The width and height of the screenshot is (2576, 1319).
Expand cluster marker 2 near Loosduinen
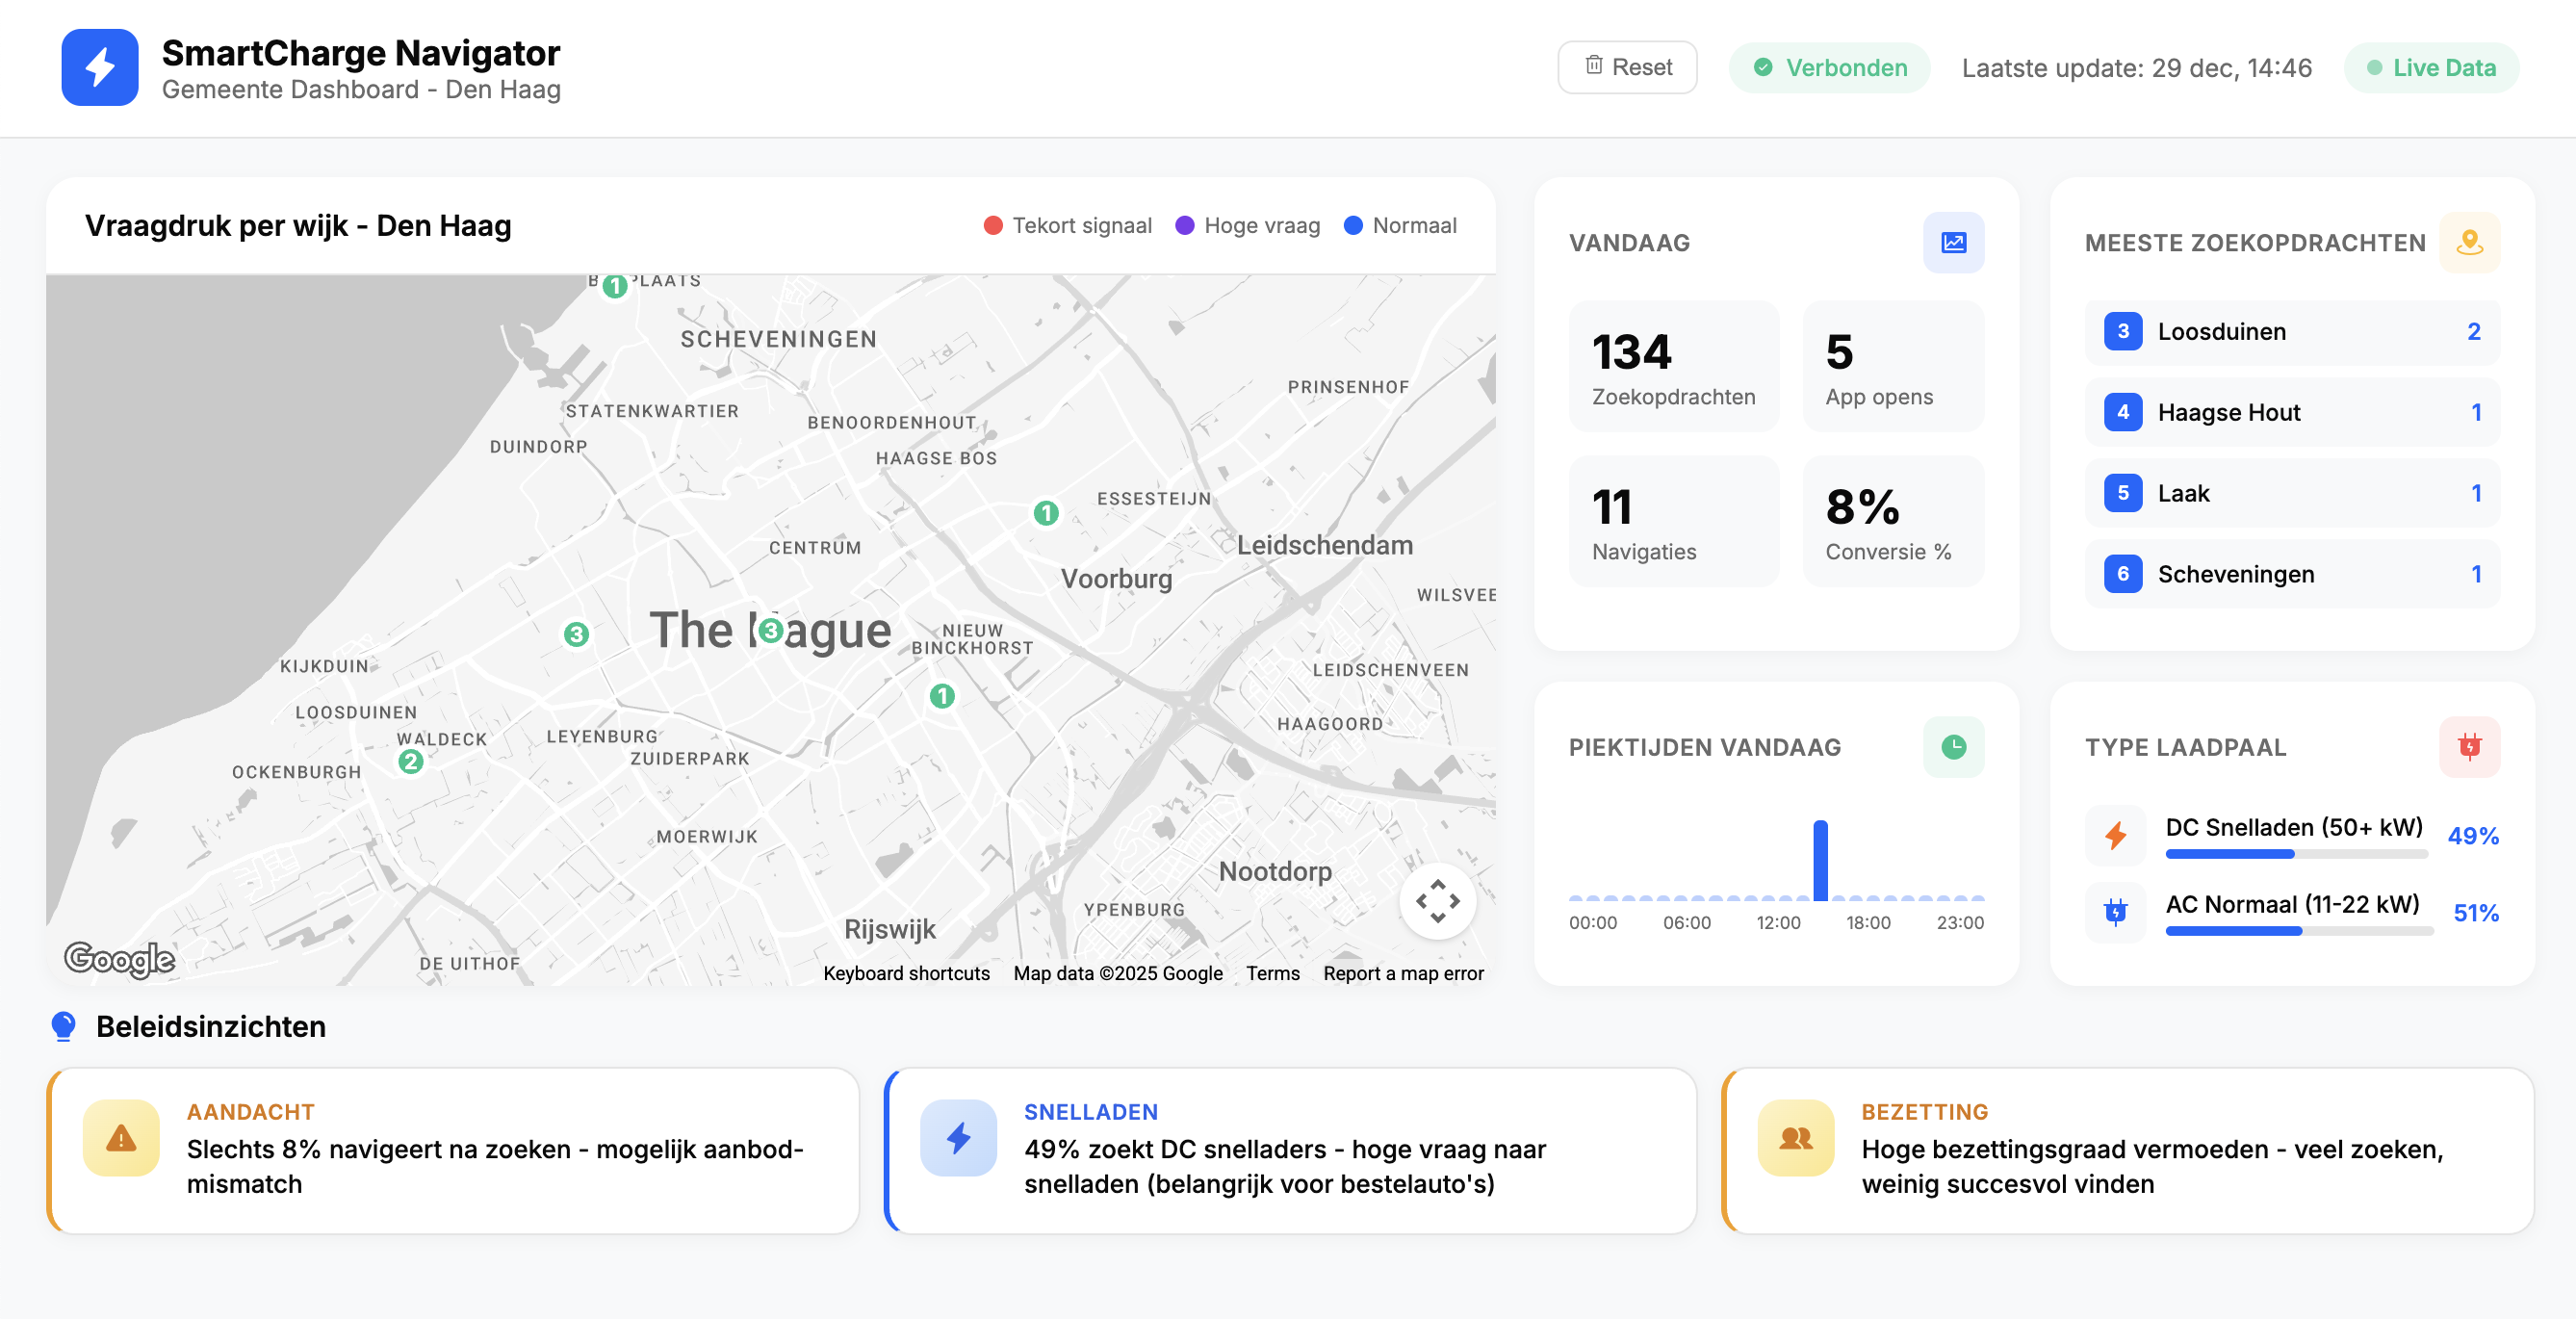click(x=411, y=761)
